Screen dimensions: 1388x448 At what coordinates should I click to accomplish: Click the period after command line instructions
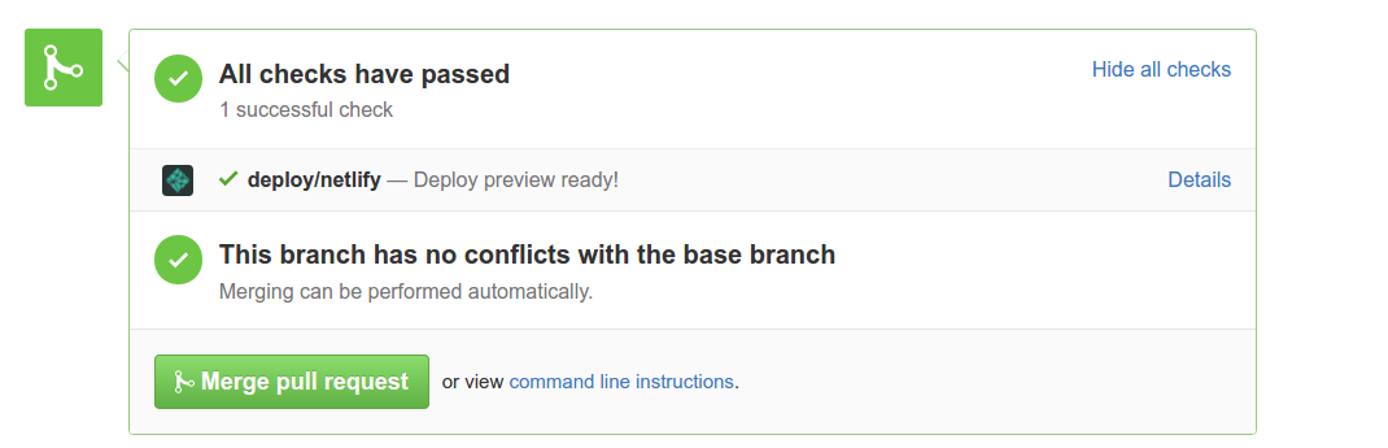click(737, 383)
